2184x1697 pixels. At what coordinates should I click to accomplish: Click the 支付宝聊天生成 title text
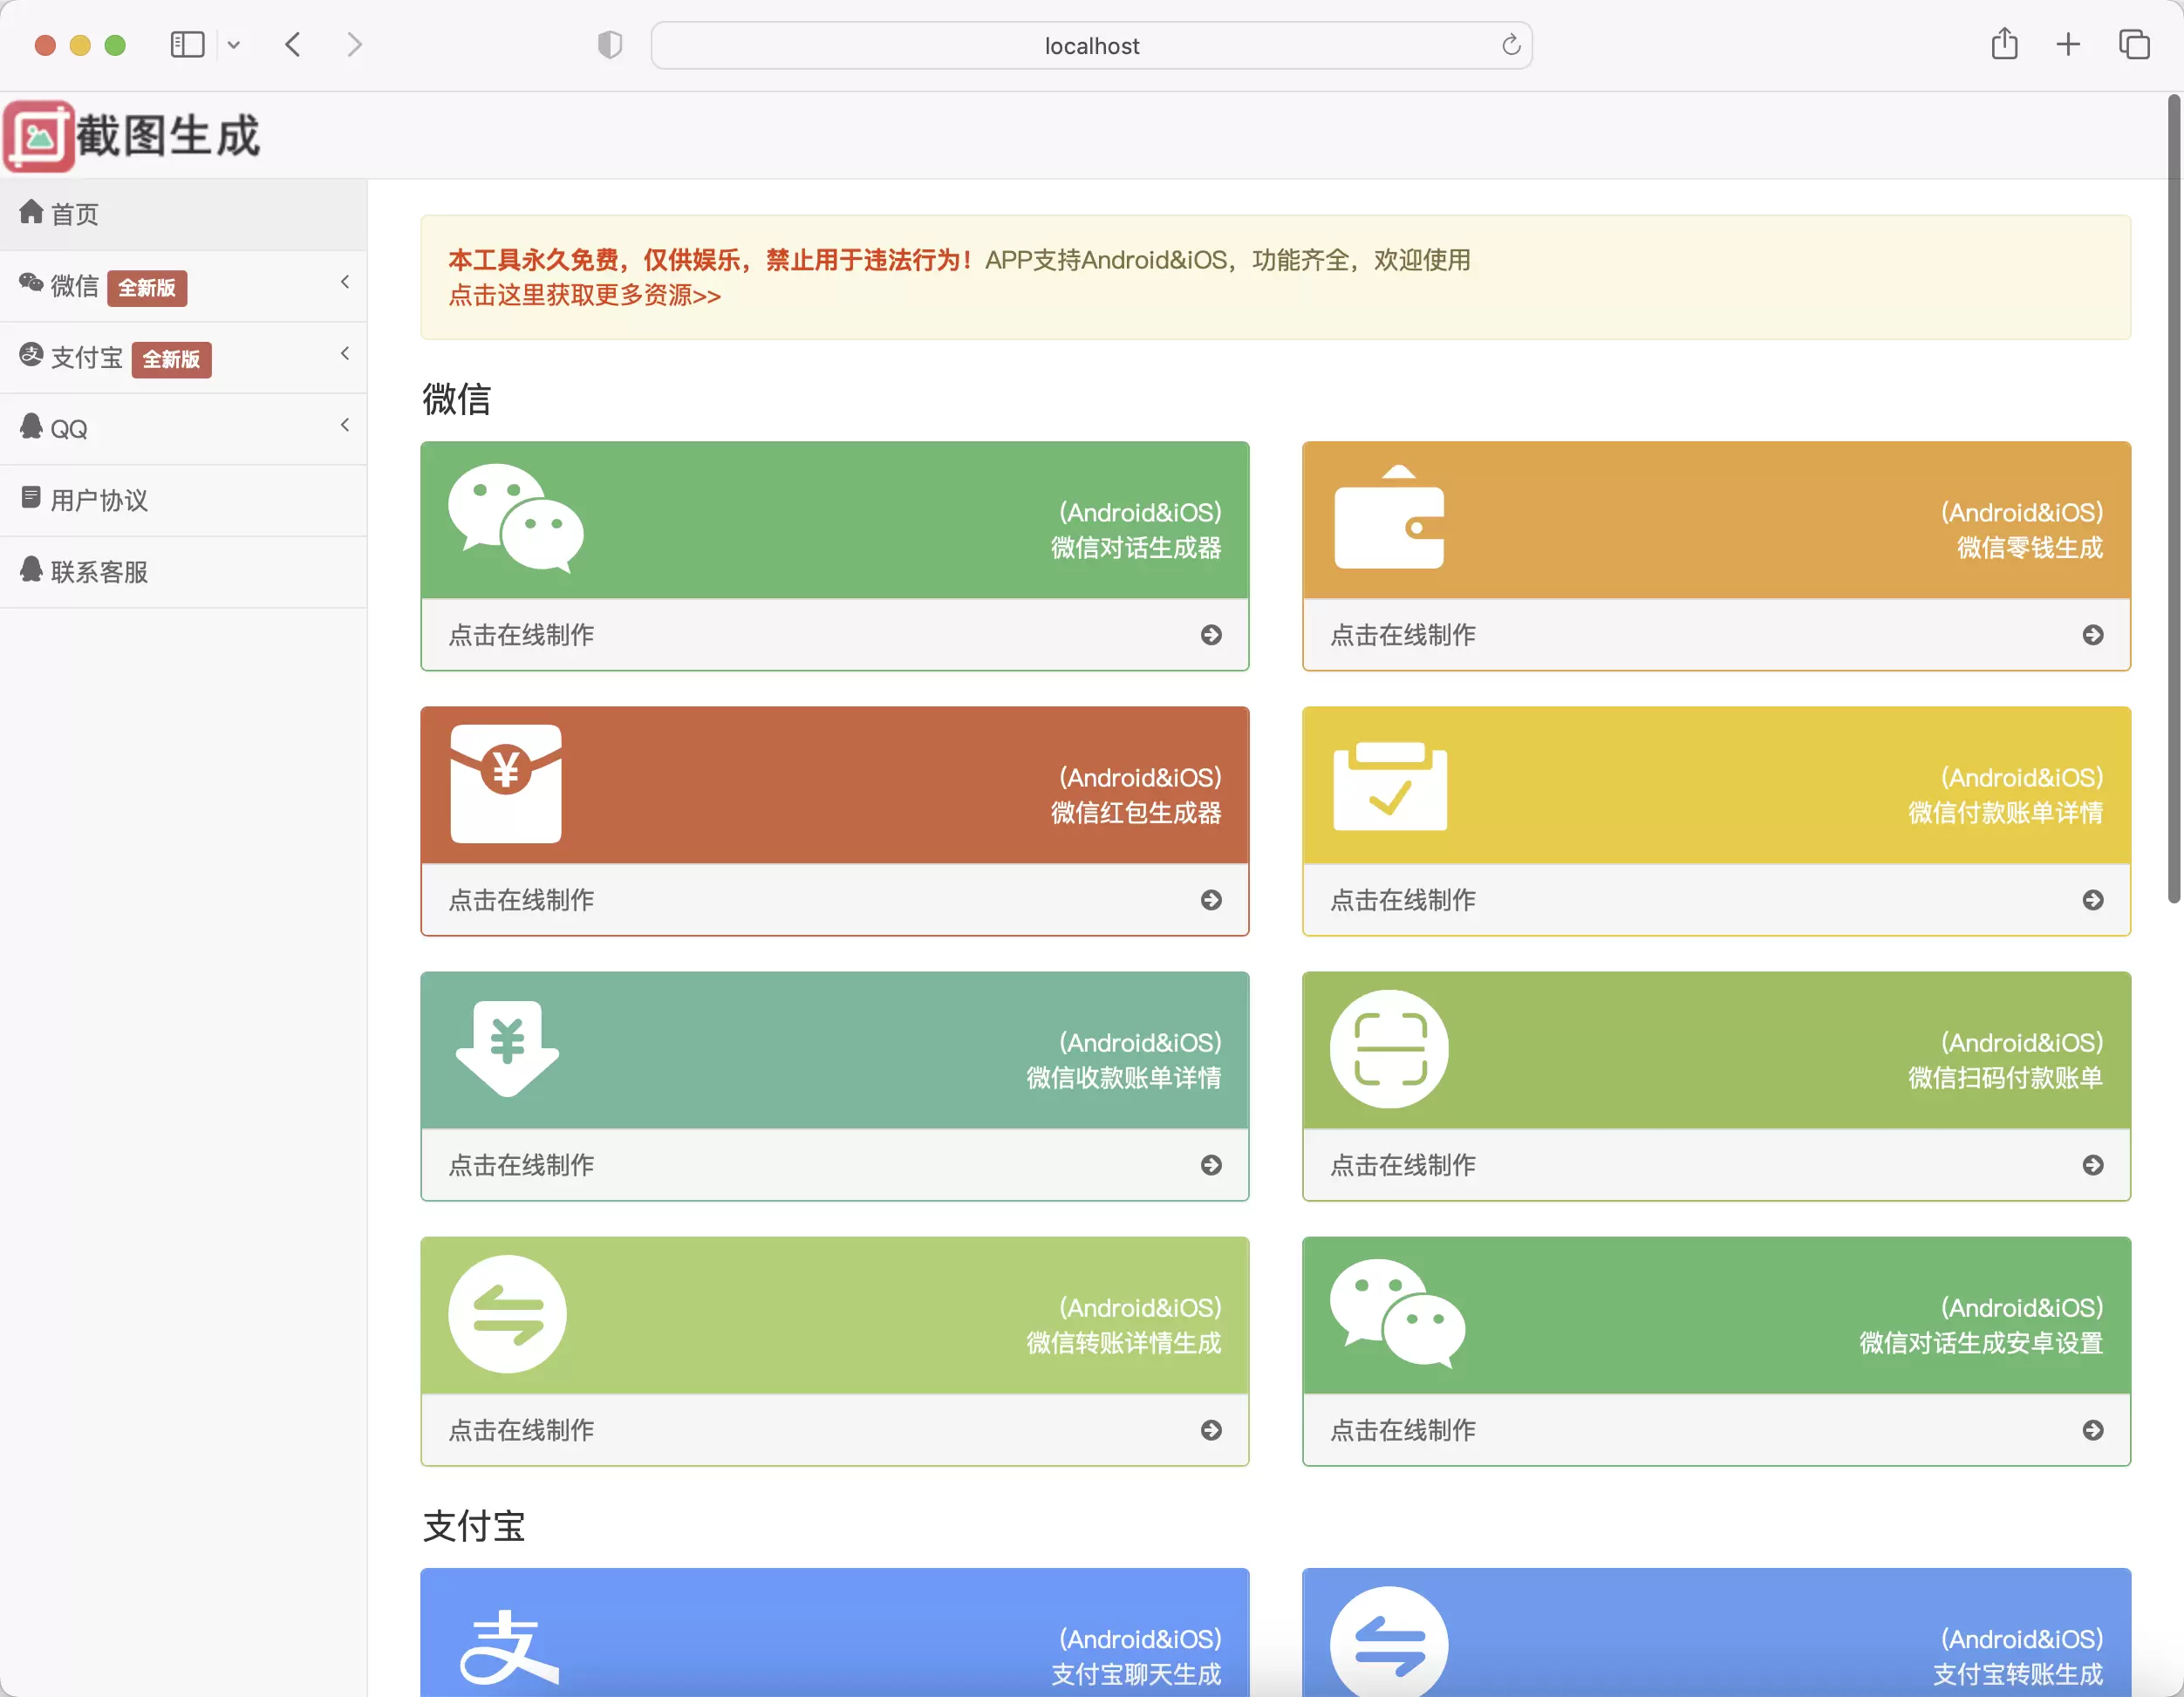point(1136,1675)
